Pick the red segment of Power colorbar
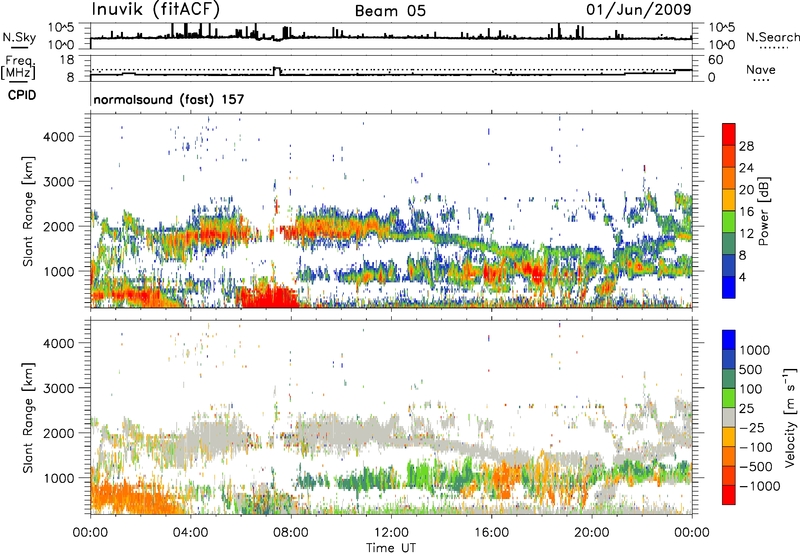 pos(729,135)
